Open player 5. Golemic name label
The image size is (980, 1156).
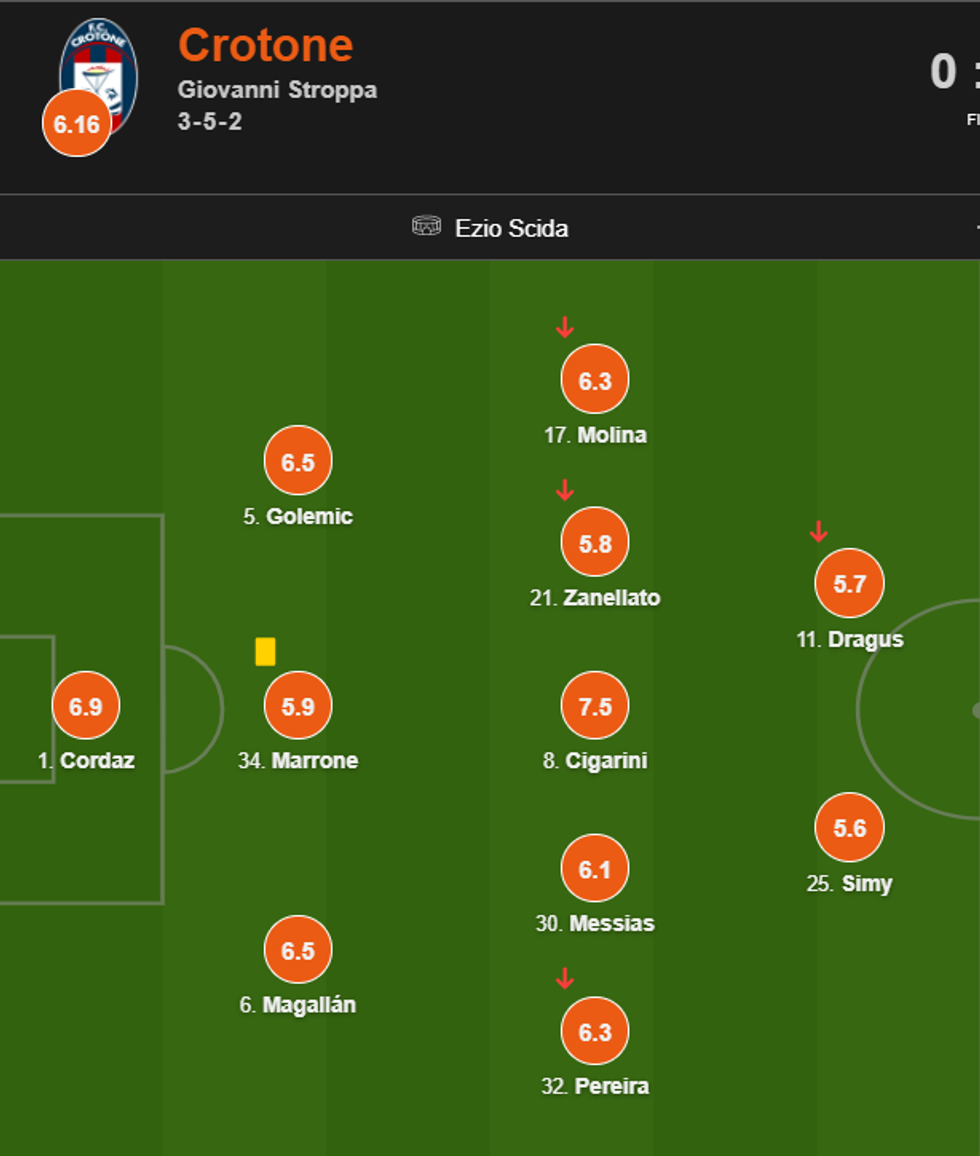pos(298,517)
